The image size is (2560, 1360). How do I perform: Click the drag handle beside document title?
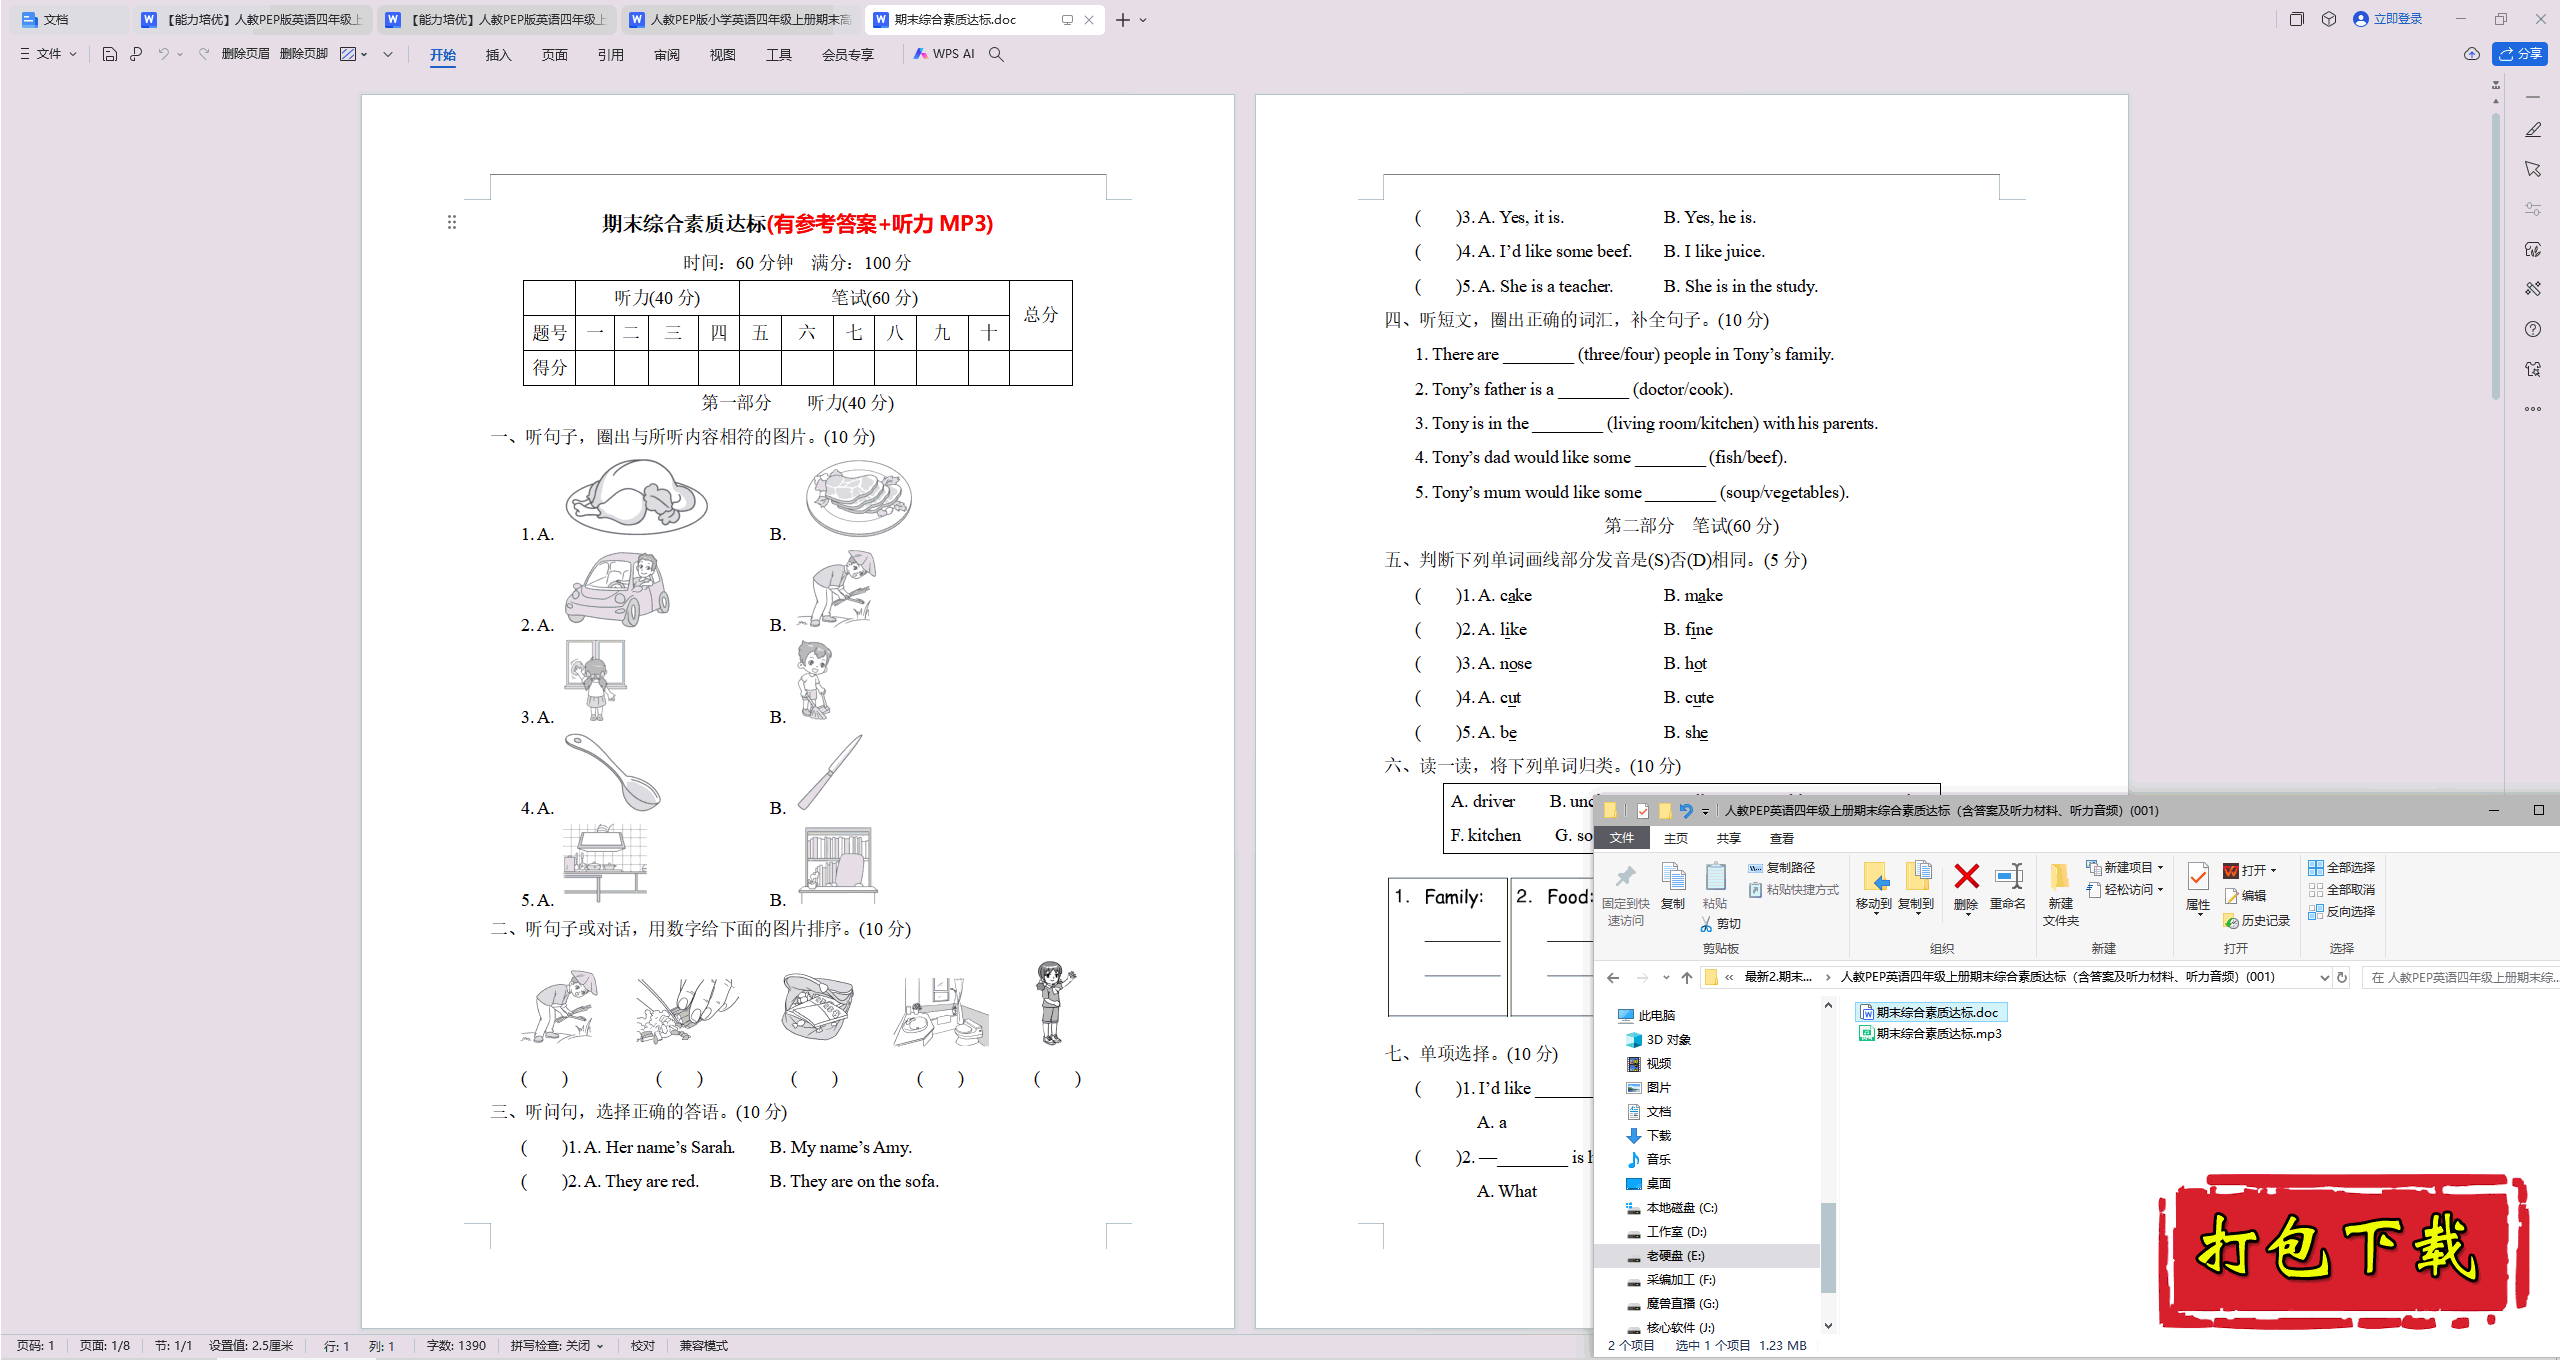tap(452, 222)
